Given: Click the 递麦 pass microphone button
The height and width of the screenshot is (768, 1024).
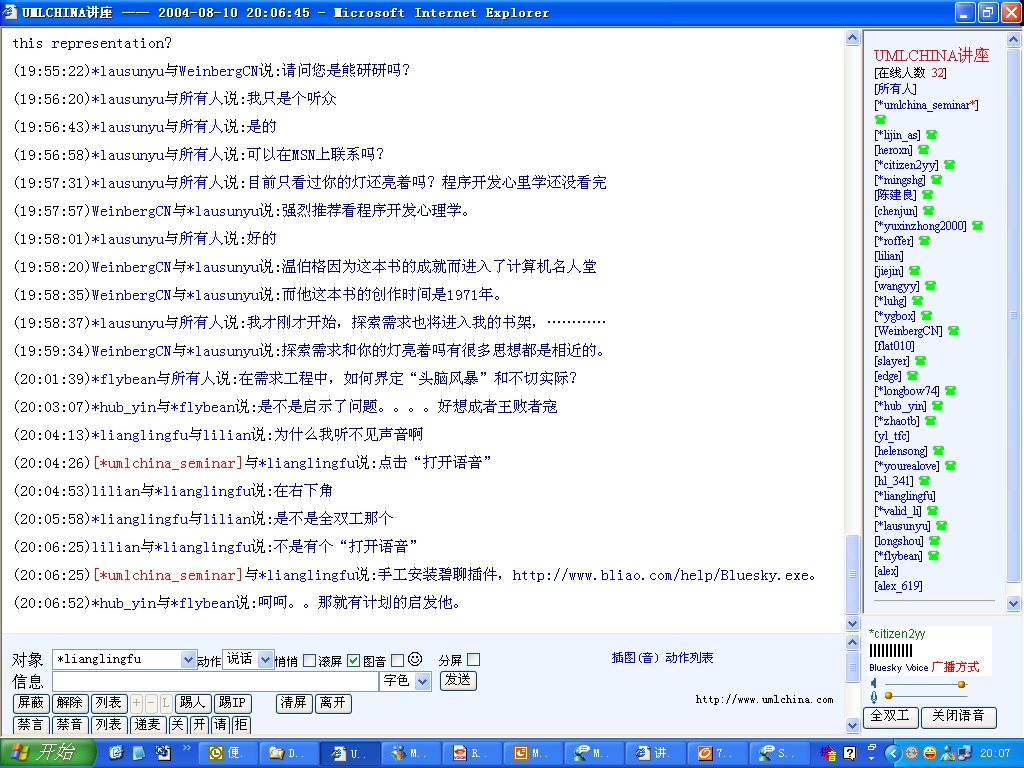Looking at the screenshot, I should (x=148, y=724).
